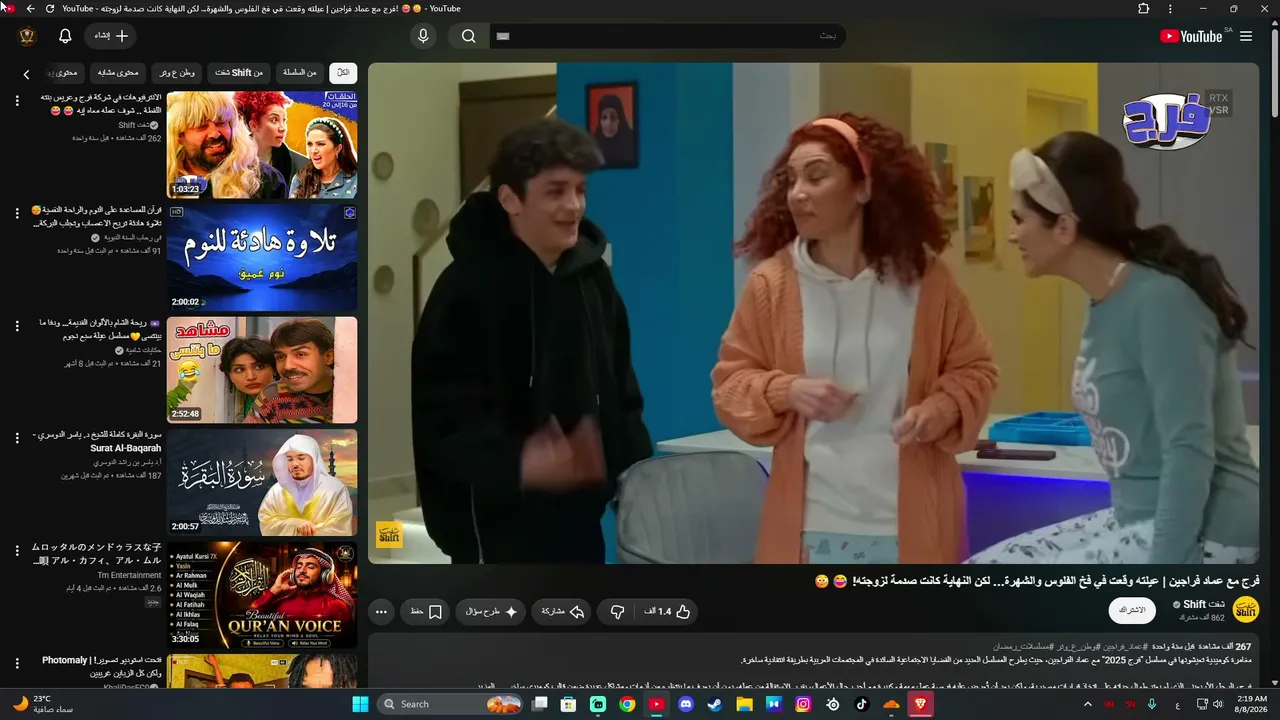This screenshot has height=720, width=1280.
Task: Open Steam from the taskbar
Action: point(714,704)
